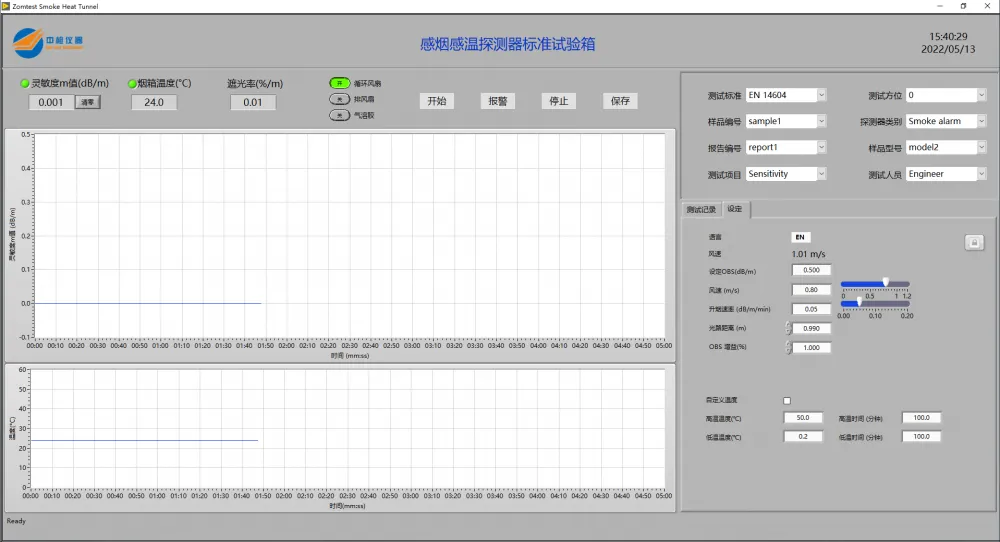Screen dimensions: 1000x542
Task: Toggle the 气溶胶 aerosol switch
Action: 340,115
